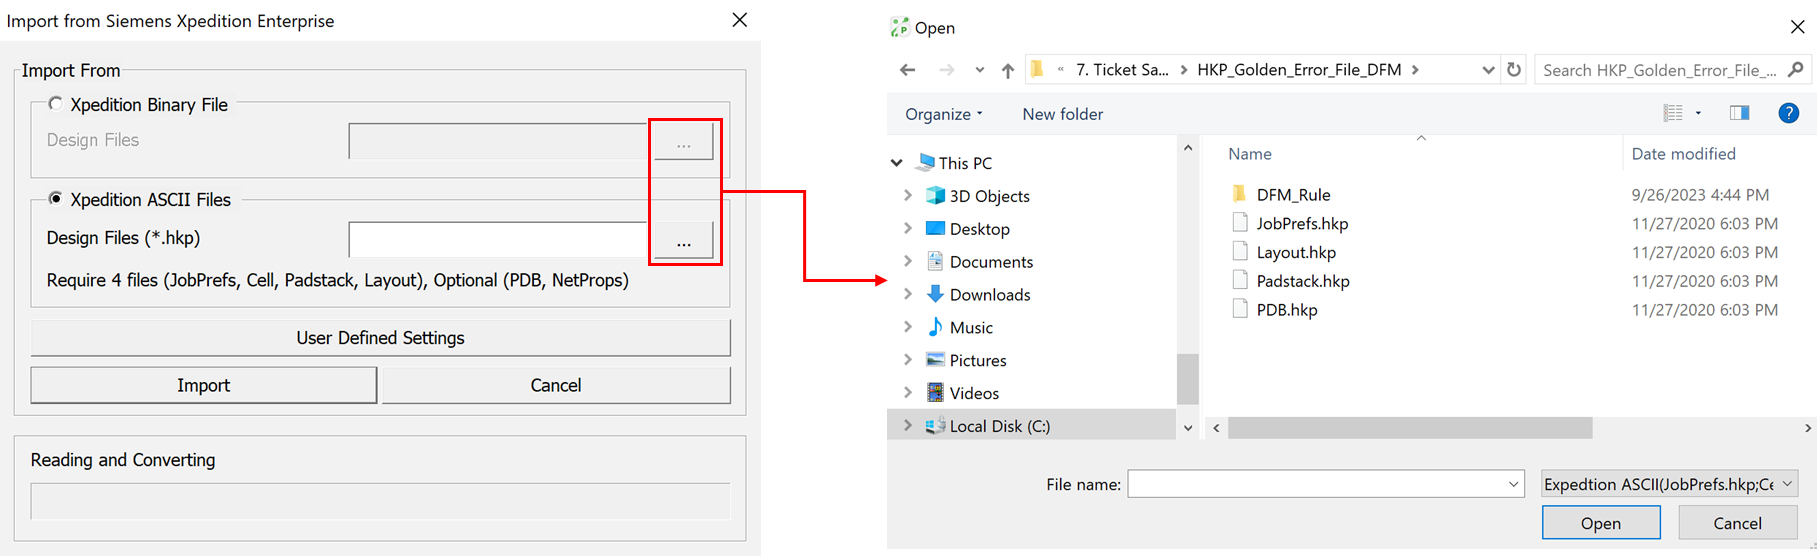Viewport: 1817px width, 556px height.
Task: Click the User Defined Settings button
Action: [380, 338]
